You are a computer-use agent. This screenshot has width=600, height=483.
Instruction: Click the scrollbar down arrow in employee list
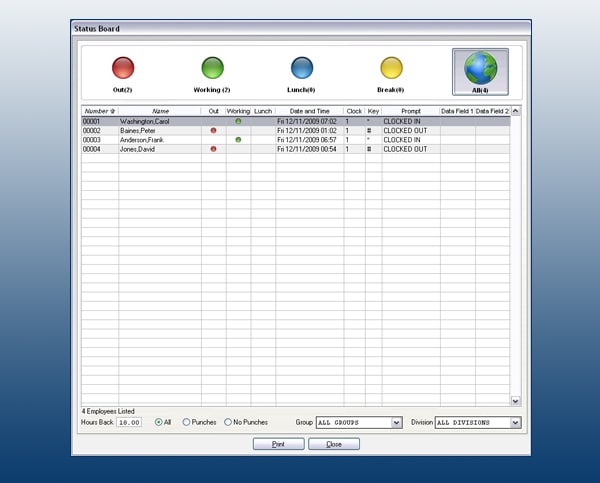[x=515, y=401]
